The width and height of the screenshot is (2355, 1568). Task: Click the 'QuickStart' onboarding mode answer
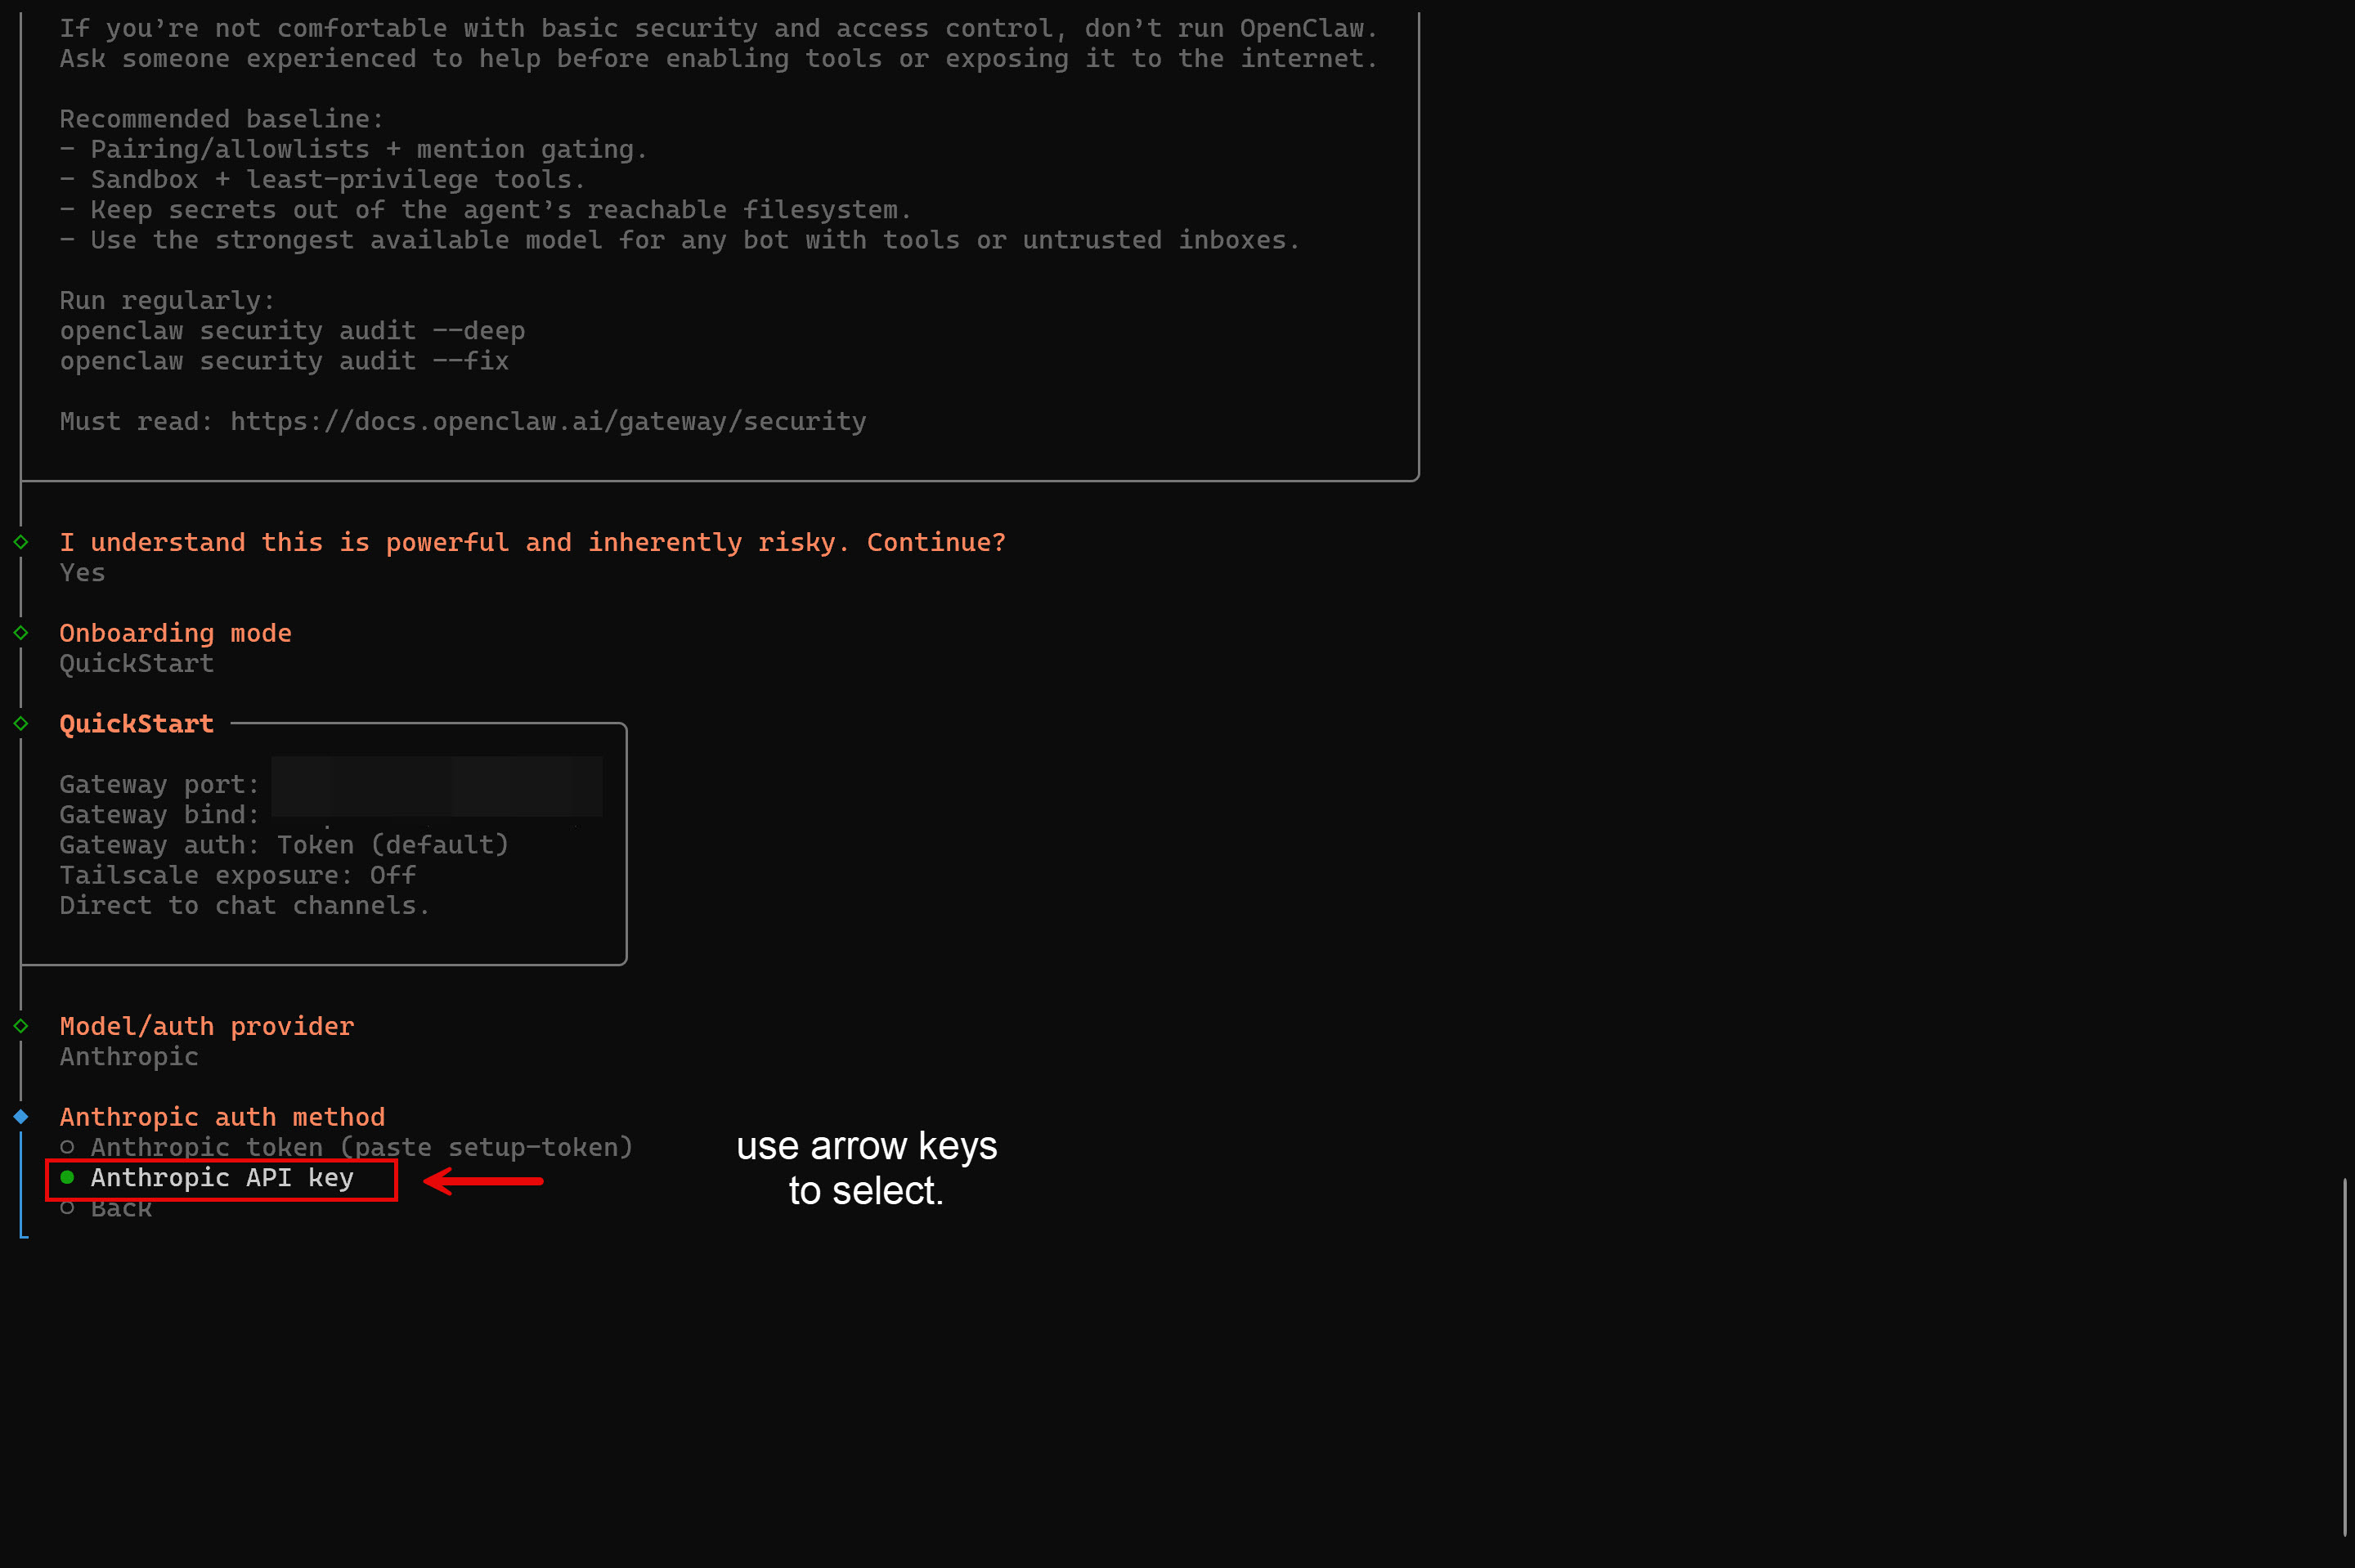[x=137, y=664]
